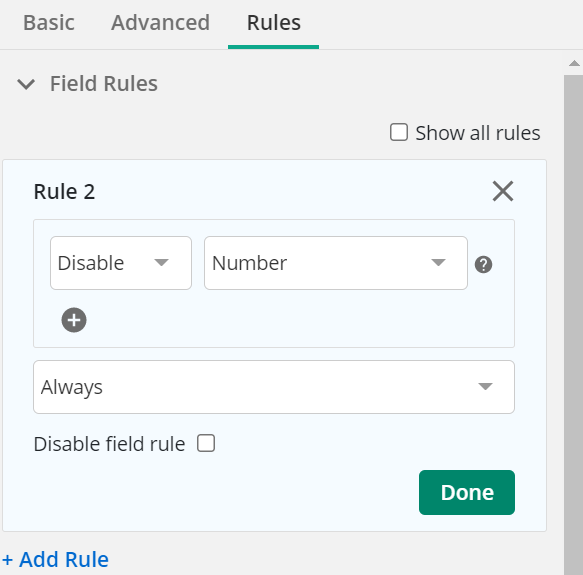Open the Disable action dropdown

tap(121, 263)
